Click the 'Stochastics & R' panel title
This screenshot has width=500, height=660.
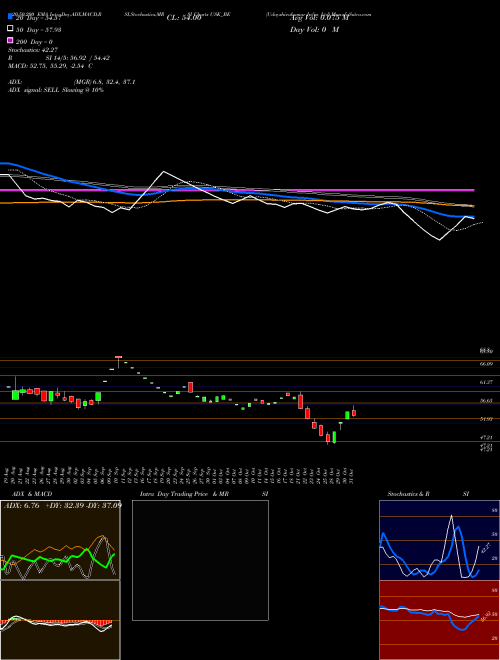[x=409, y=494]
